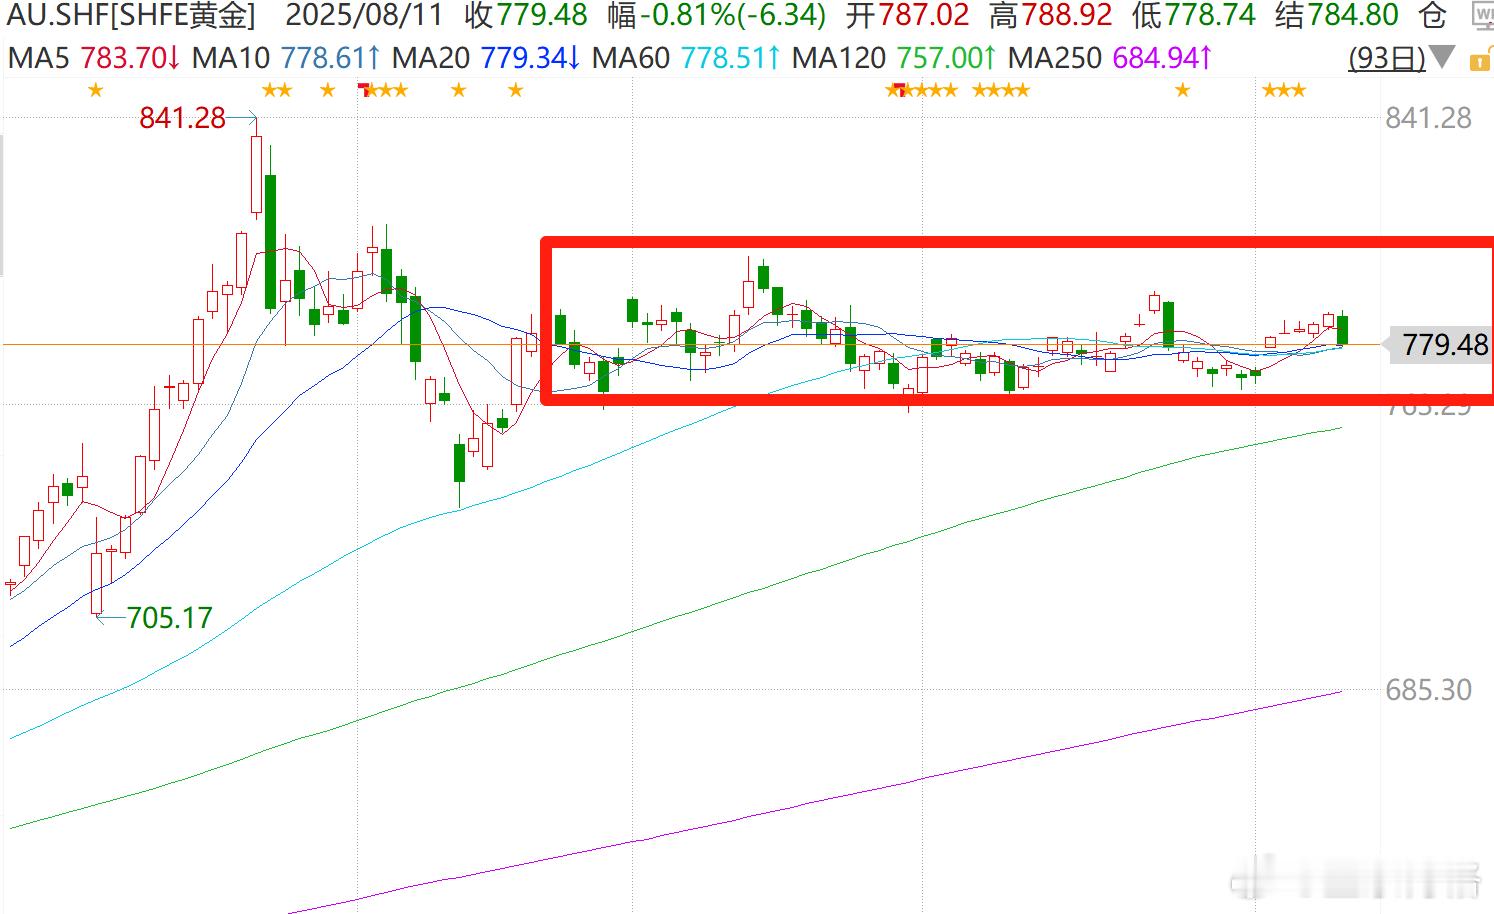Click the opening price 开787.02
Screen dimensions: 1494x914
(908, 15)
